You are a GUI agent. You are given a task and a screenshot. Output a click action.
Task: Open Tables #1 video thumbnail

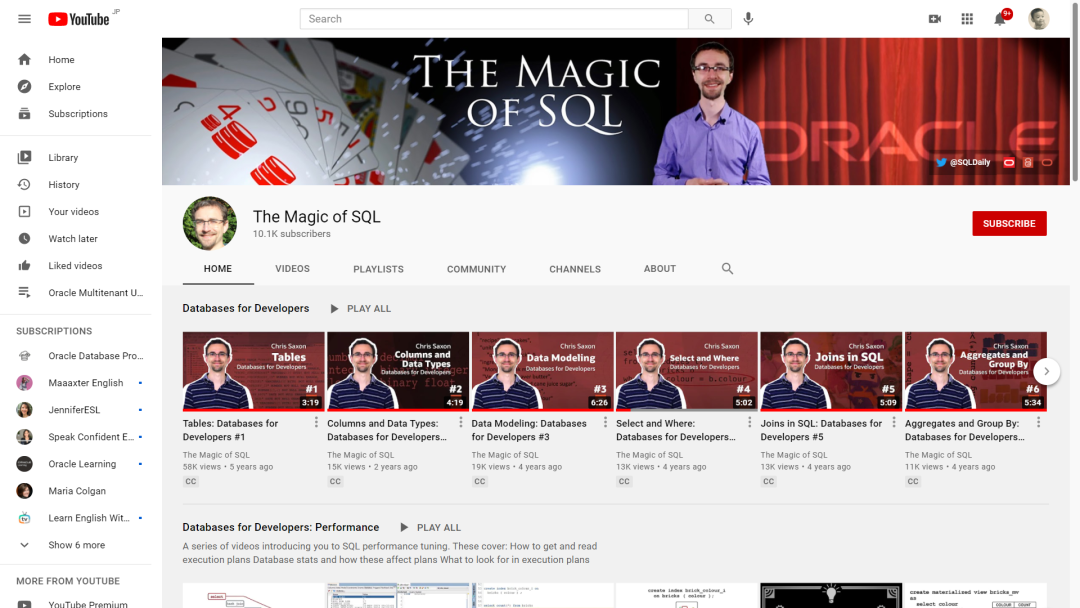253,371
